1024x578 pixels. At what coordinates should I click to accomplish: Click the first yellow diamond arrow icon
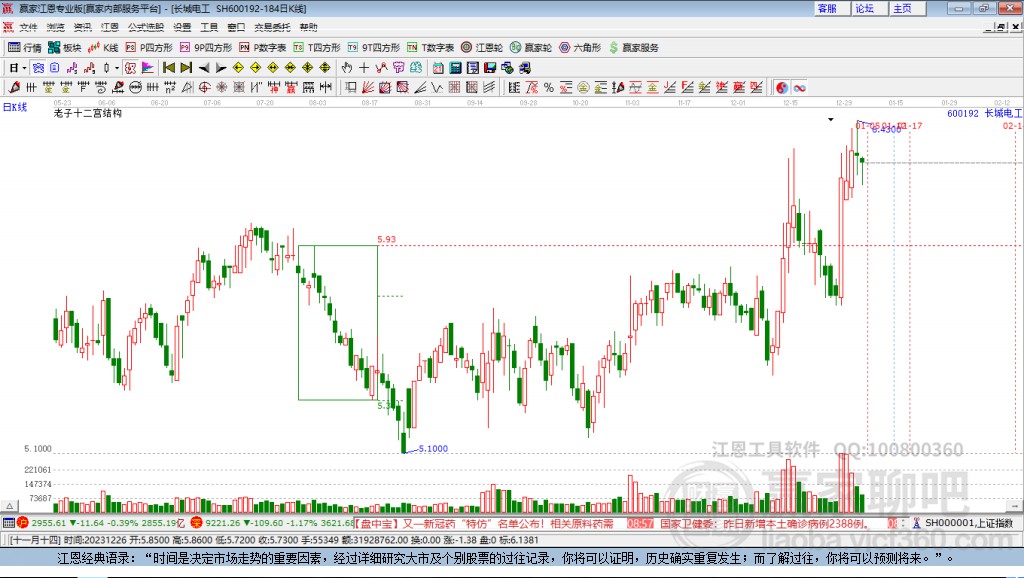238,68
